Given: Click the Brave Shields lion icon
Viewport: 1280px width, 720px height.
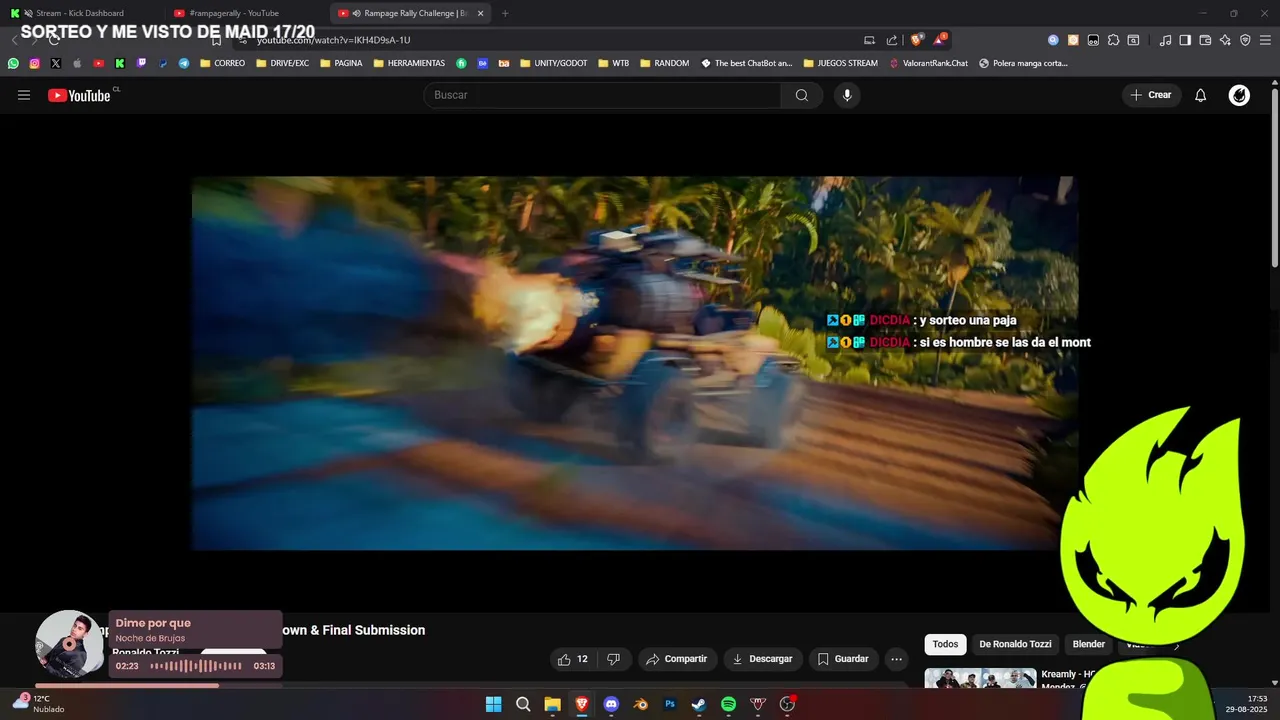Looking at the screenshot, I should tap(916, 40).
